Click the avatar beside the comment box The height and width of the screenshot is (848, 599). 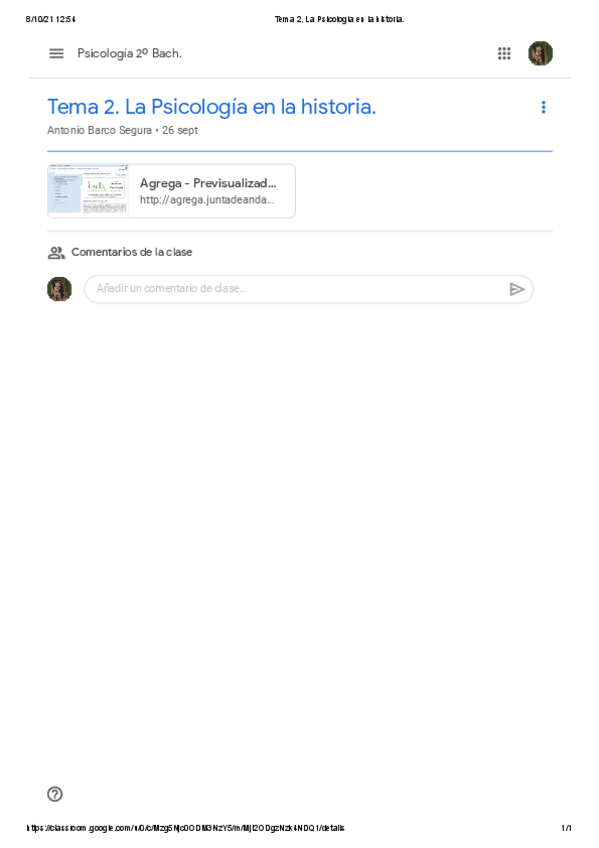59,289
